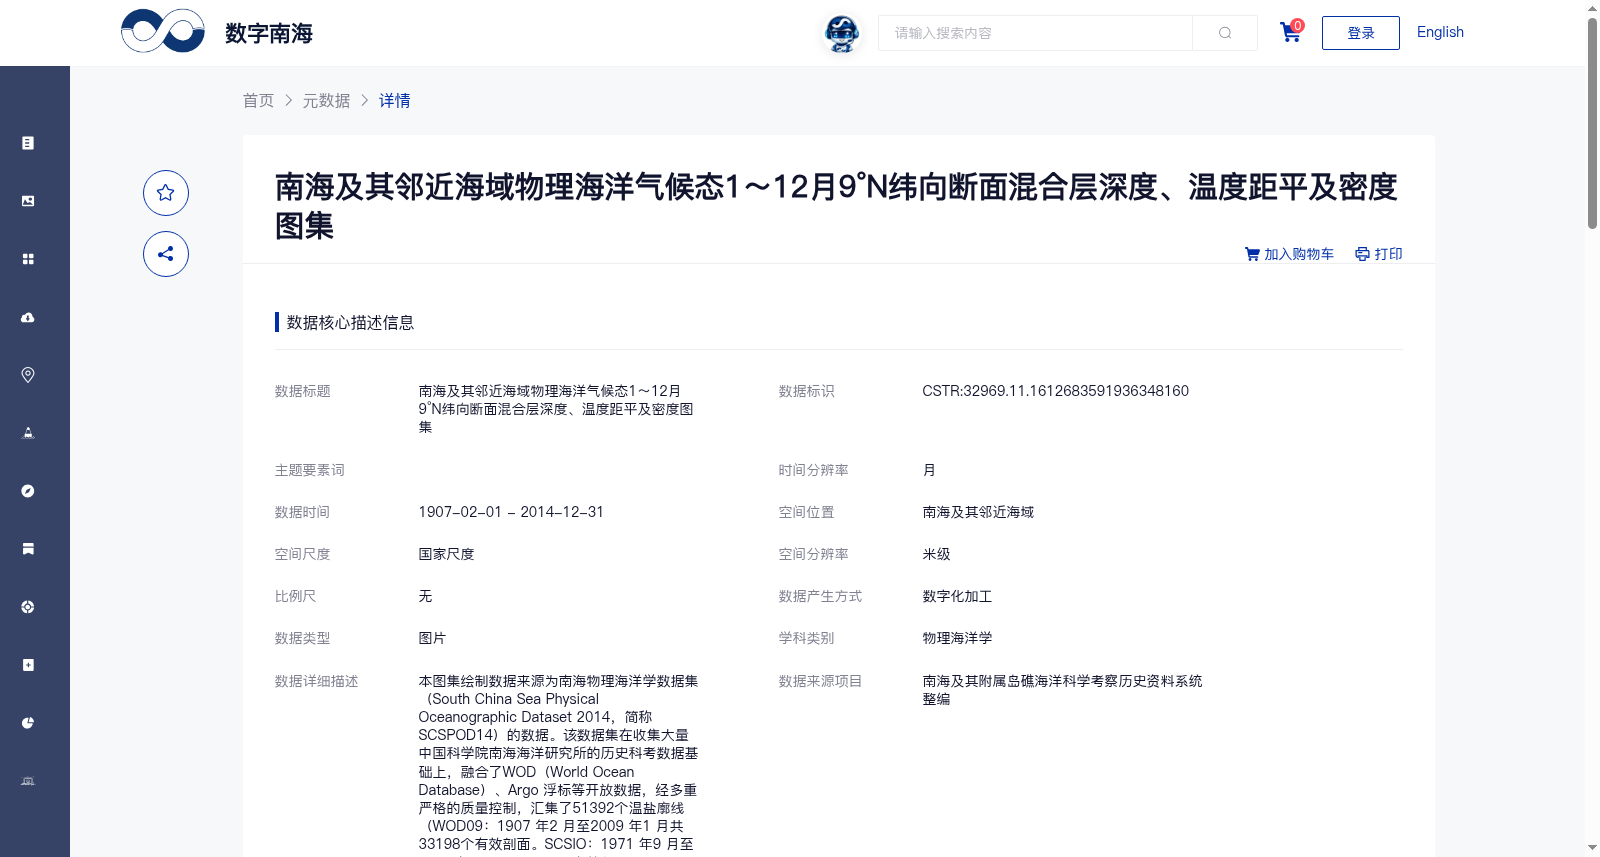Image resolution: width=1600 pixels, height=857 pixels.
Task: Click the magnifier search button
Action: click(x=1225, y=33)
